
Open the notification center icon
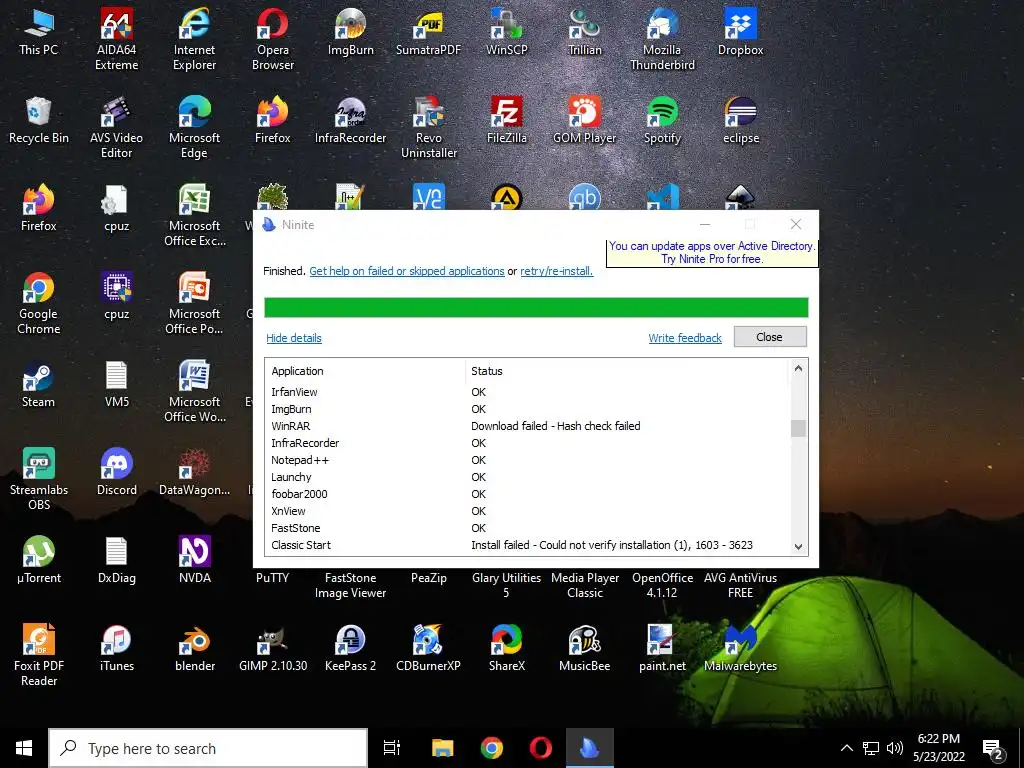point(993,749)
